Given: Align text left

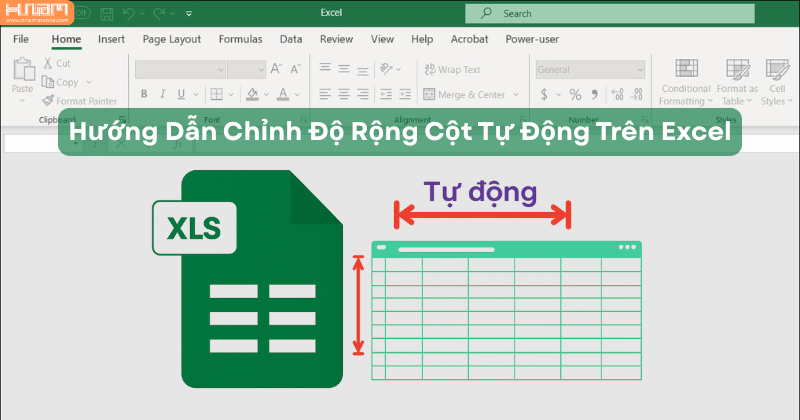Looking at the screenshot, I should (x=325, y=94).
